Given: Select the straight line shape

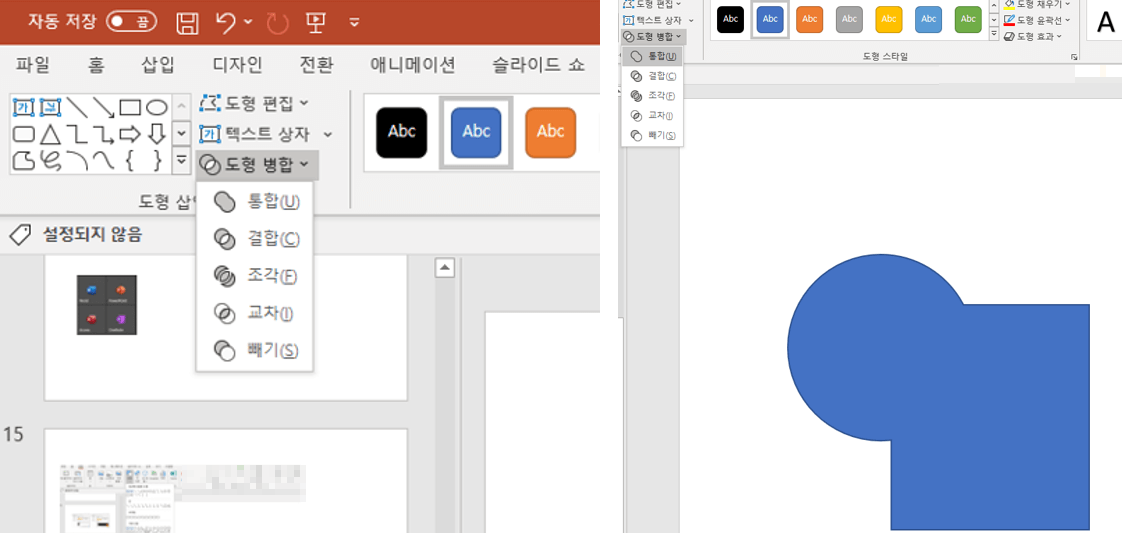Looking at the screenshot, I should [x=77, y=108].
